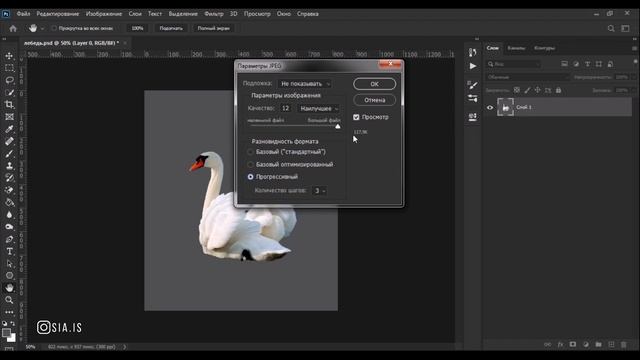The width and height of the screenshot is (640, 360).
Task: Open the layer blend mode dropdown
Action: (x=527, y=77)
